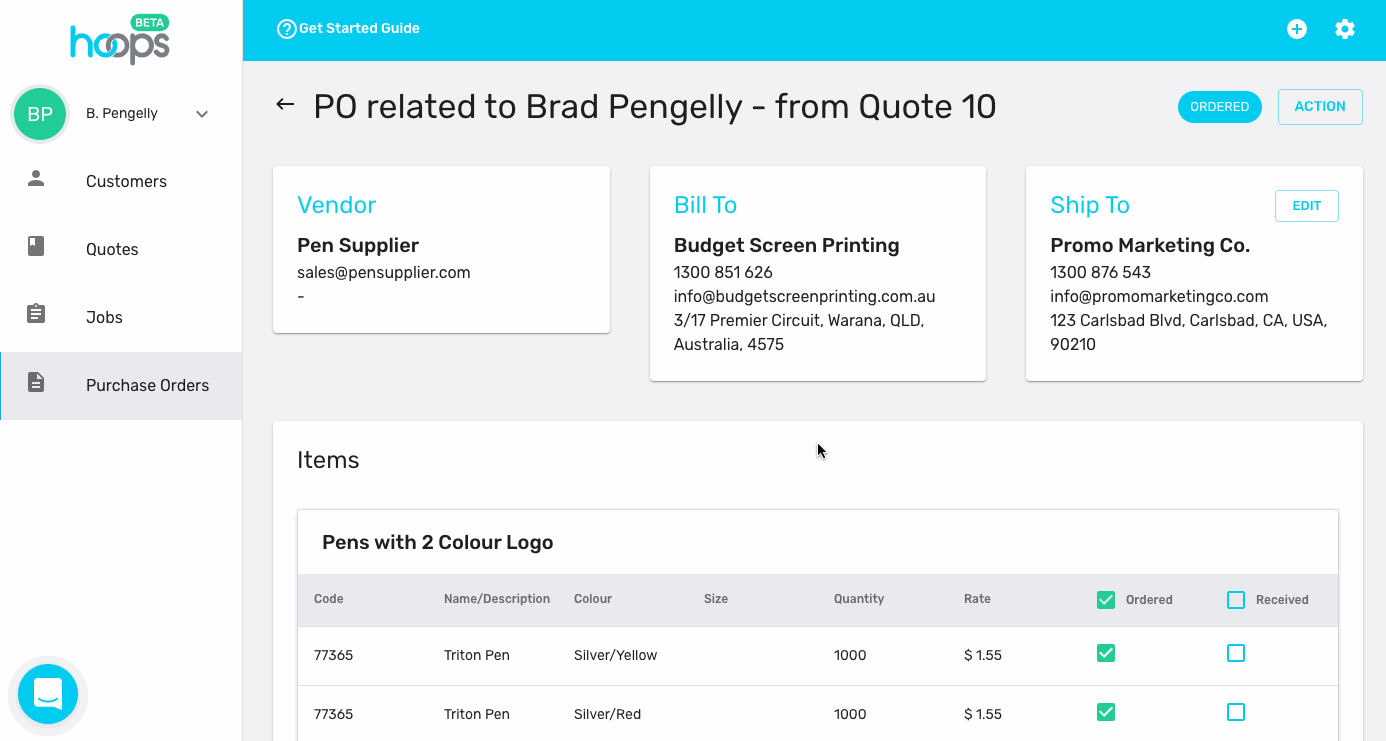This screenshot has width=1386, height=741.
Task: Check the Received header checkbox
Action: [x=1236, y=600]
